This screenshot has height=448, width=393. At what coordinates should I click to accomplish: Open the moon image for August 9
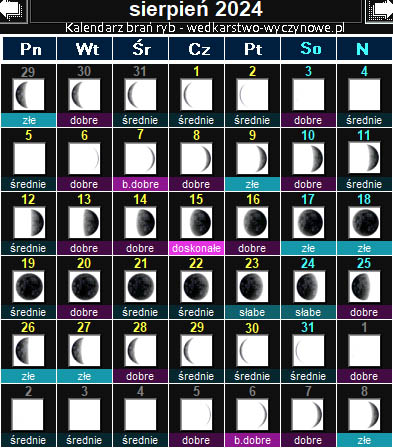252,159
